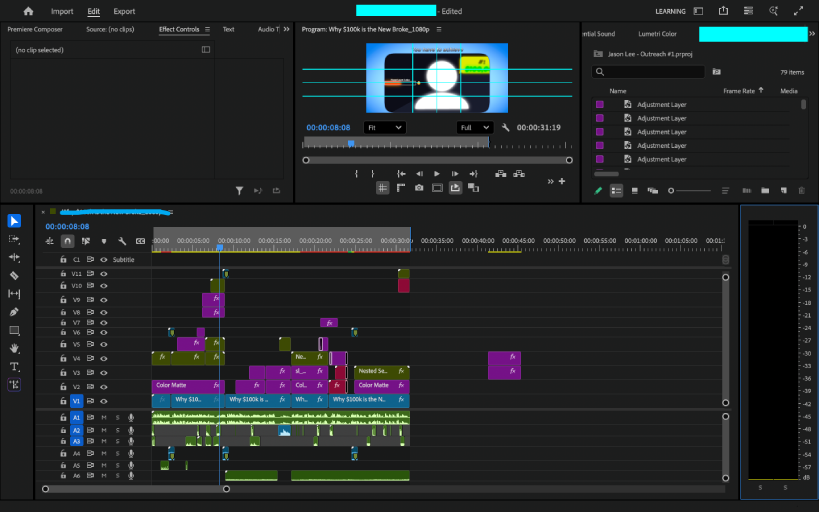This screenshot has height=512, width=819.
Task: Click the Comparison View button
Action: tap(473, 188)
